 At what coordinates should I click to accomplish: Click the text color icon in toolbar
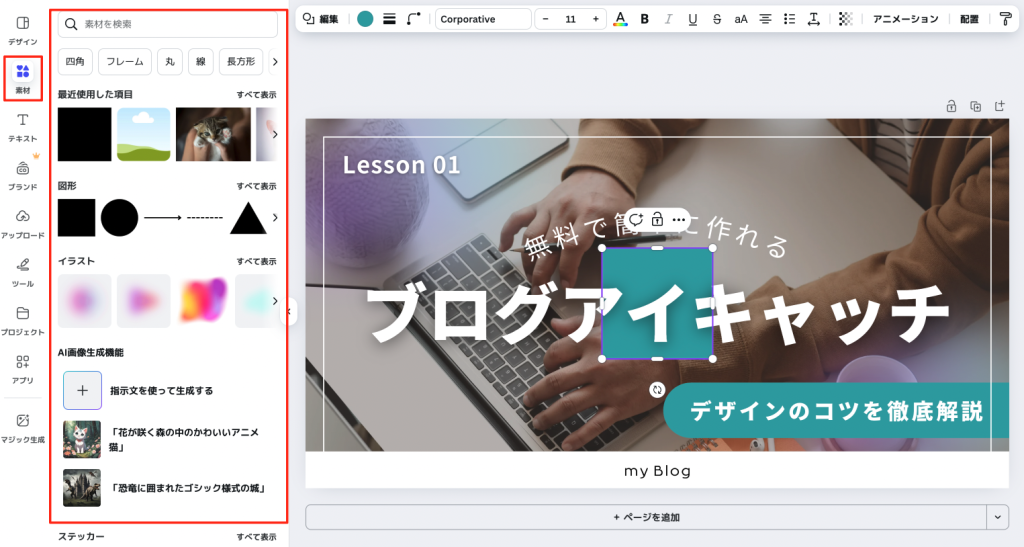coord(620,19)
